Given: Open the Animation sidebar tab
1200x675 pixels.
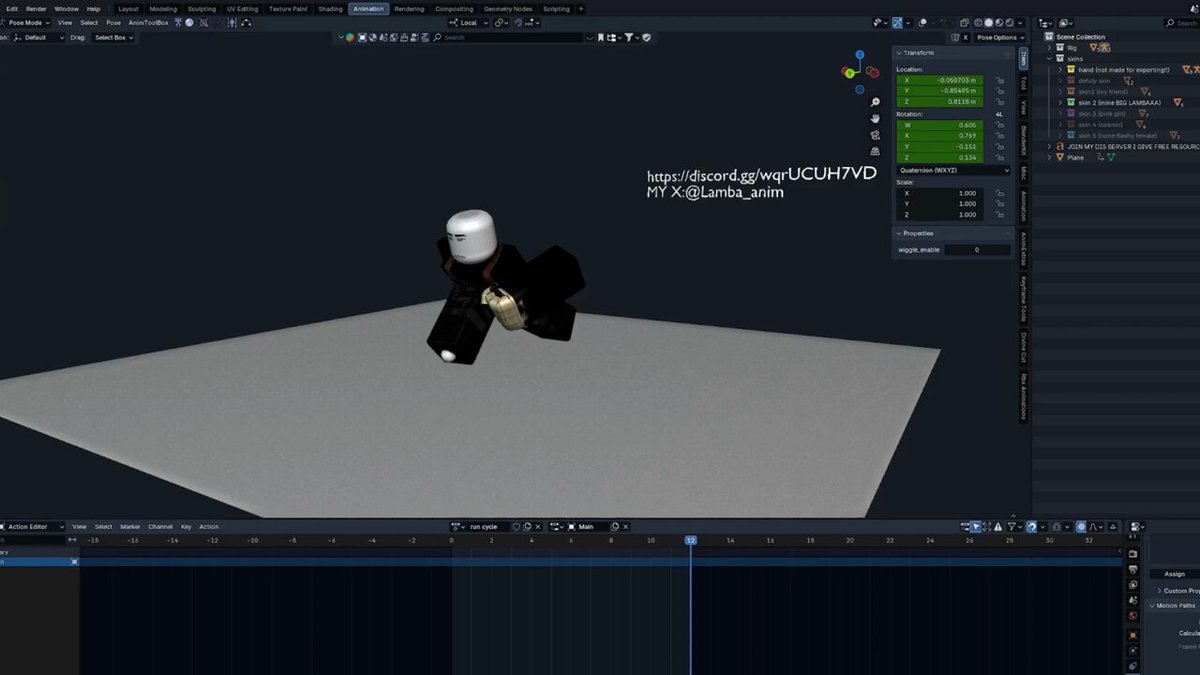Looking at the screenshot, I should point(1024,205).
